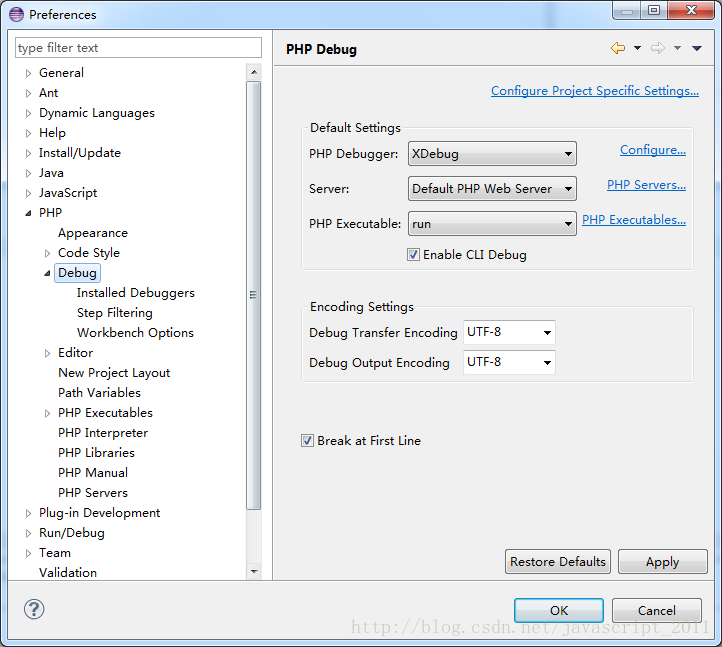Click the tree vertical scrollbar thumb
The image size is (722, 647).
(x=254, y=295)
